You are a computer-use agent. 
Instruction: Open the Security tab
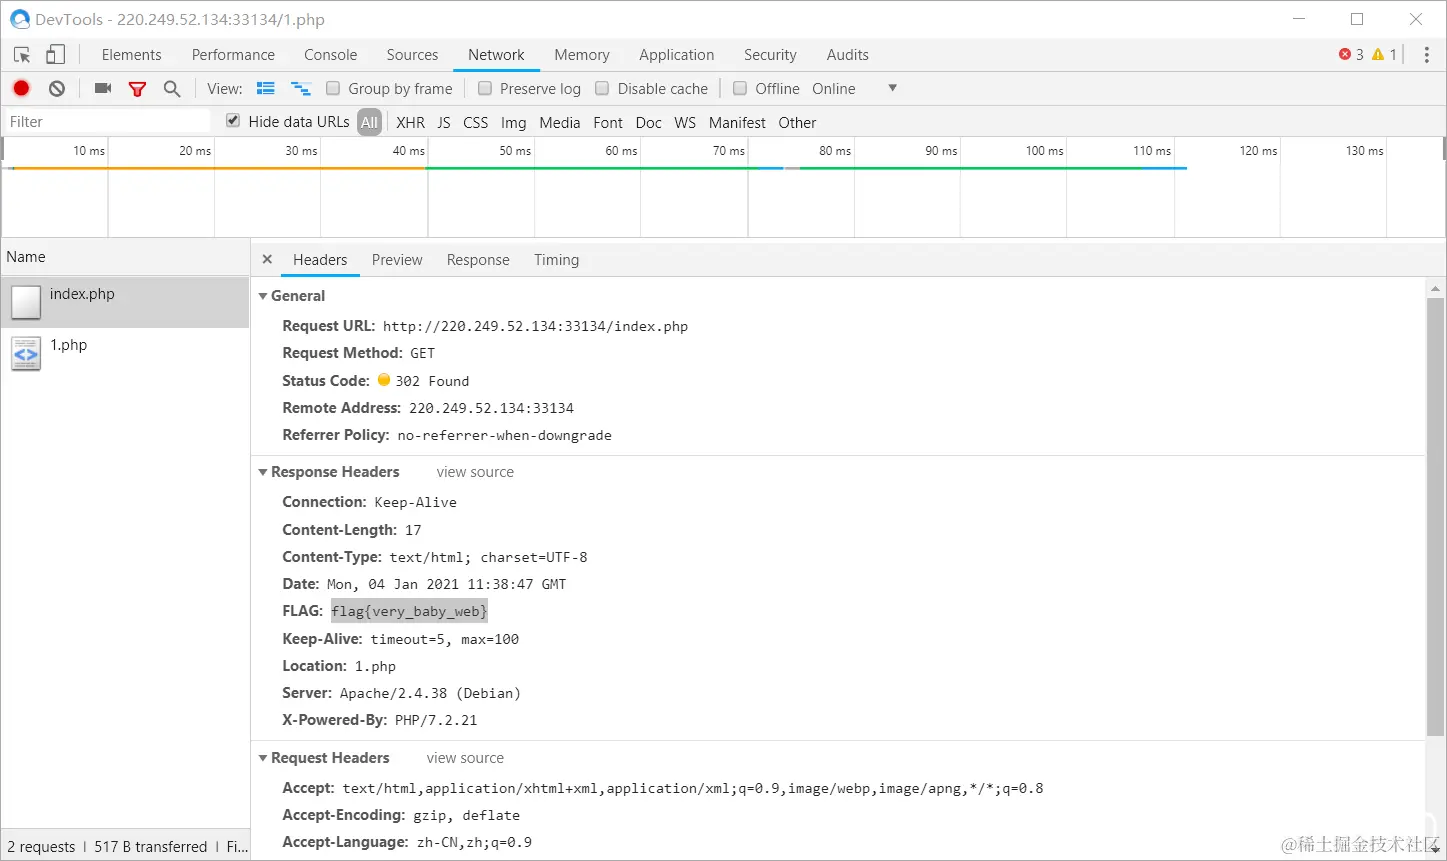tap(770, 55)
